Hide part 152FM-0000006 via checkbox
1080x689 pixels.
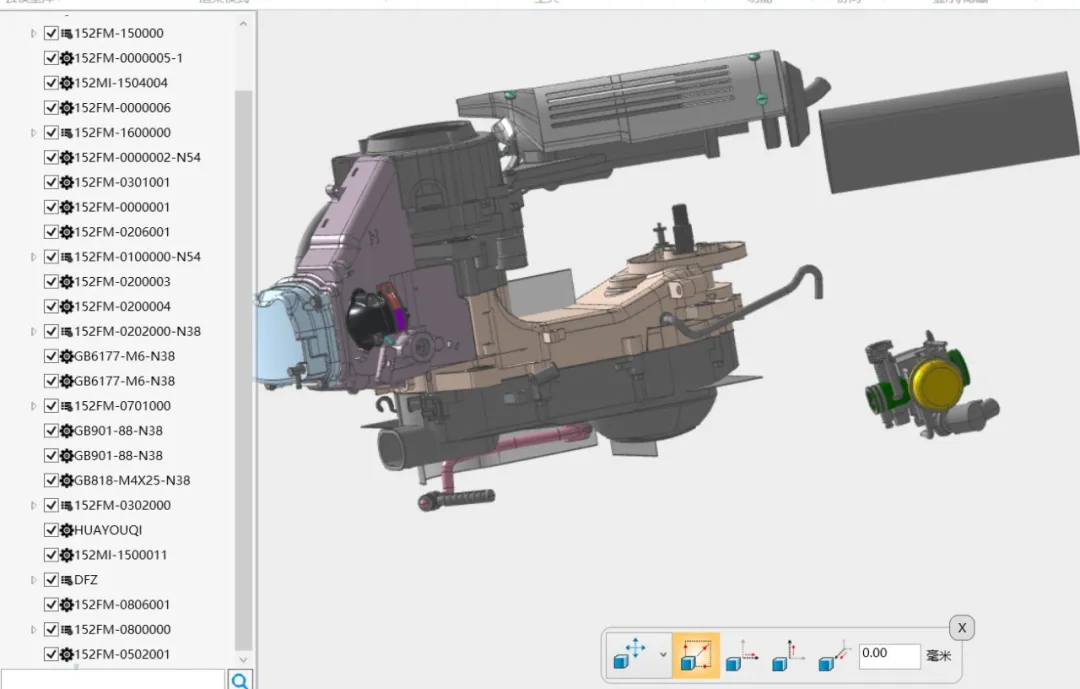tap(52, 108)
